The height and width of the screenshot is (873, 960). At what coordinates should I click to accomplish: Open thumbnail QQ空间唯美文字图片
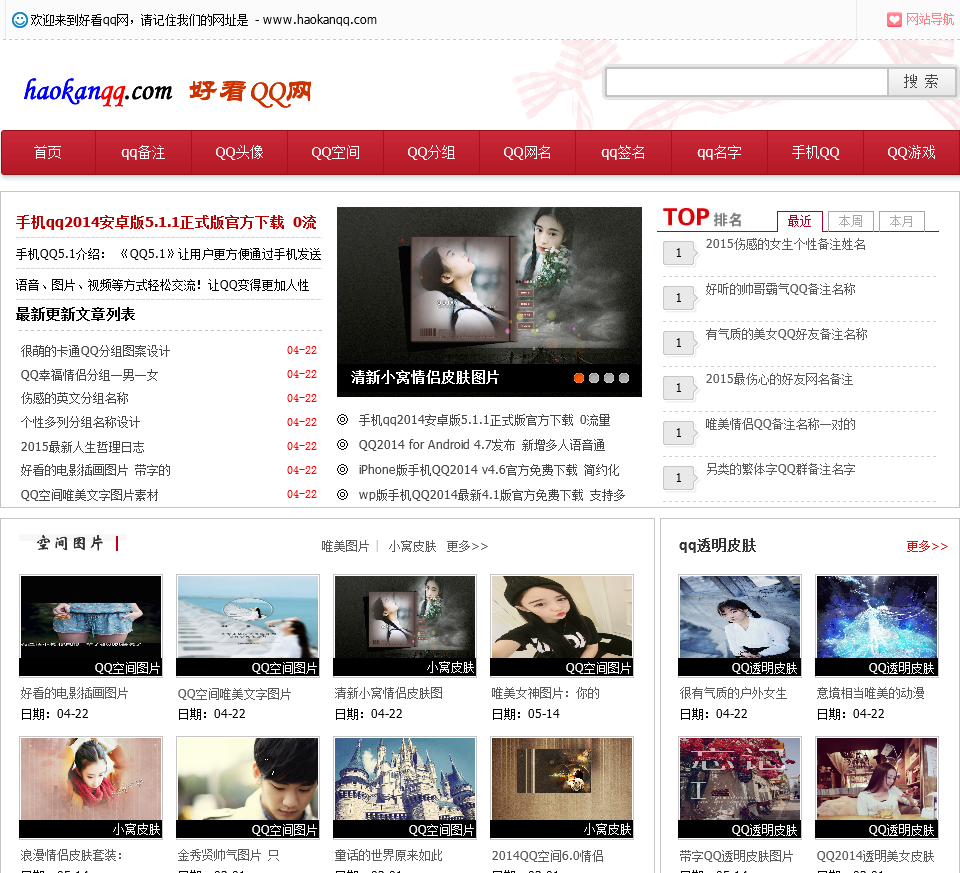point(248,625)
